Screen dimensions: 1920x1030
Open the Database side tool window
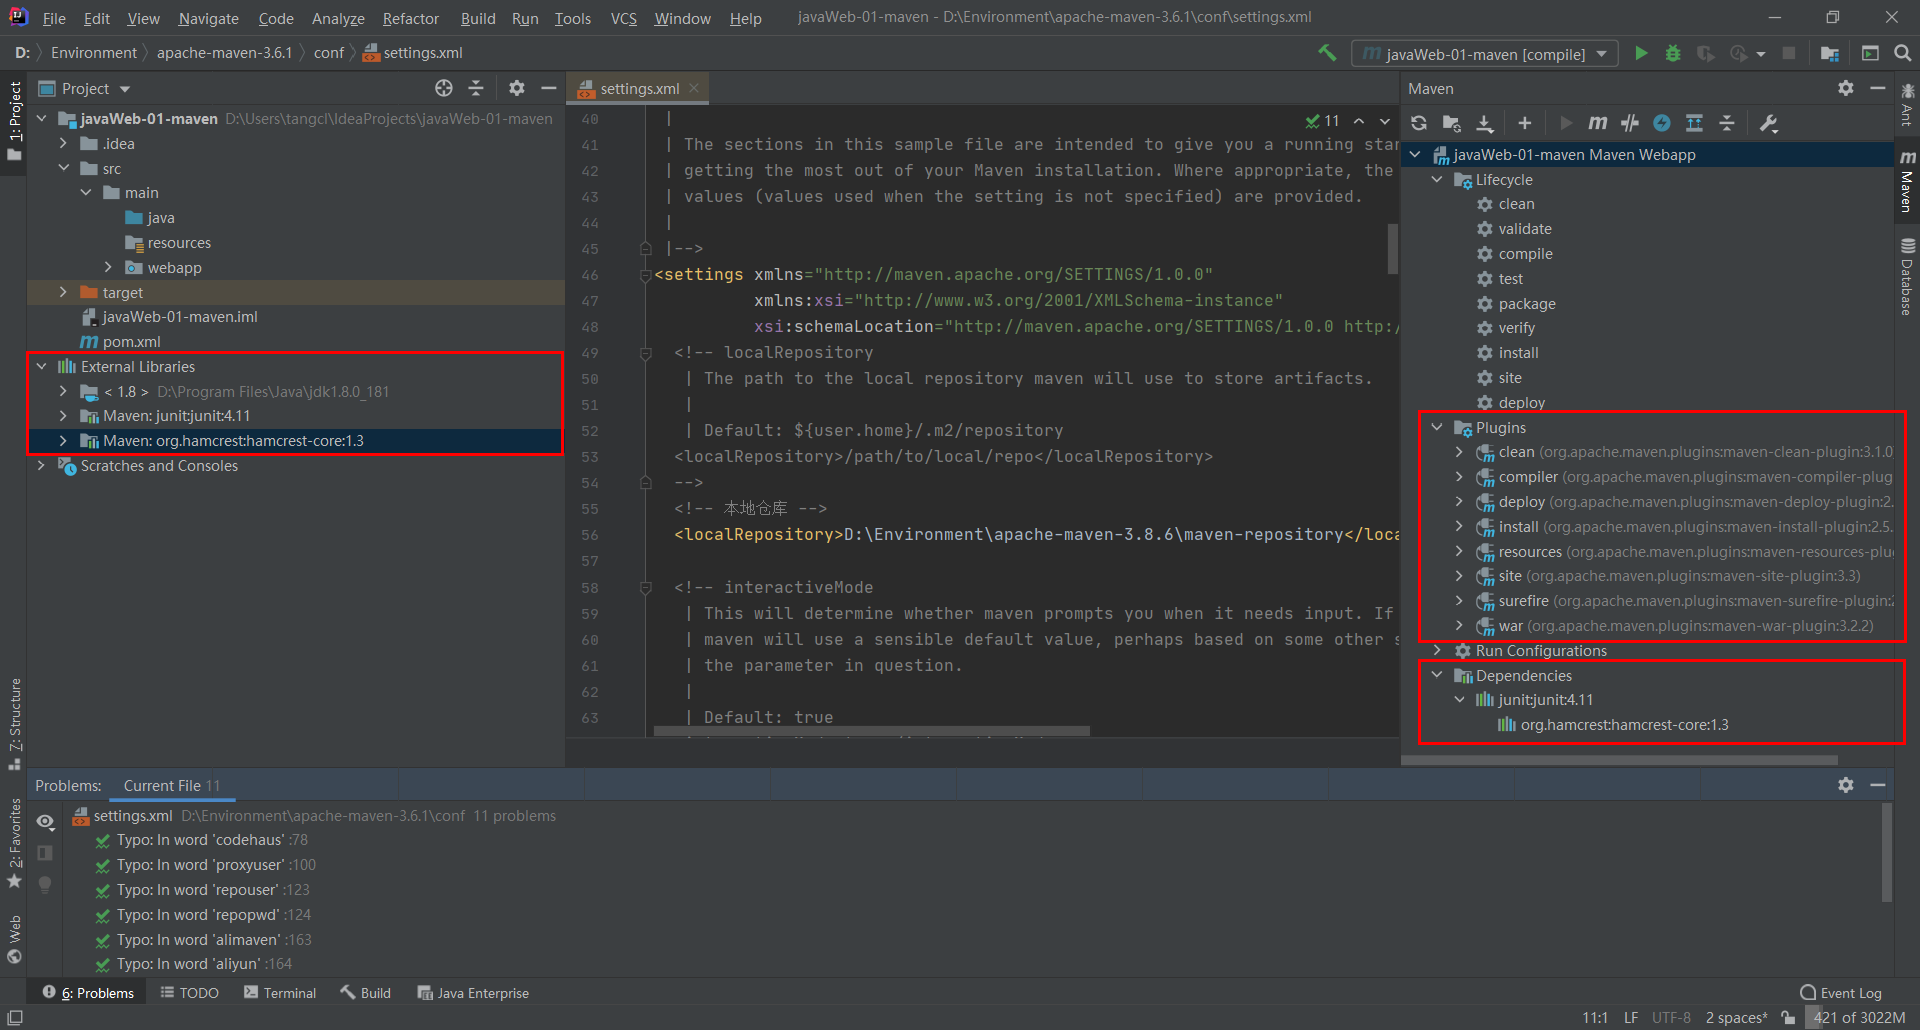[x=1907, y=277]
